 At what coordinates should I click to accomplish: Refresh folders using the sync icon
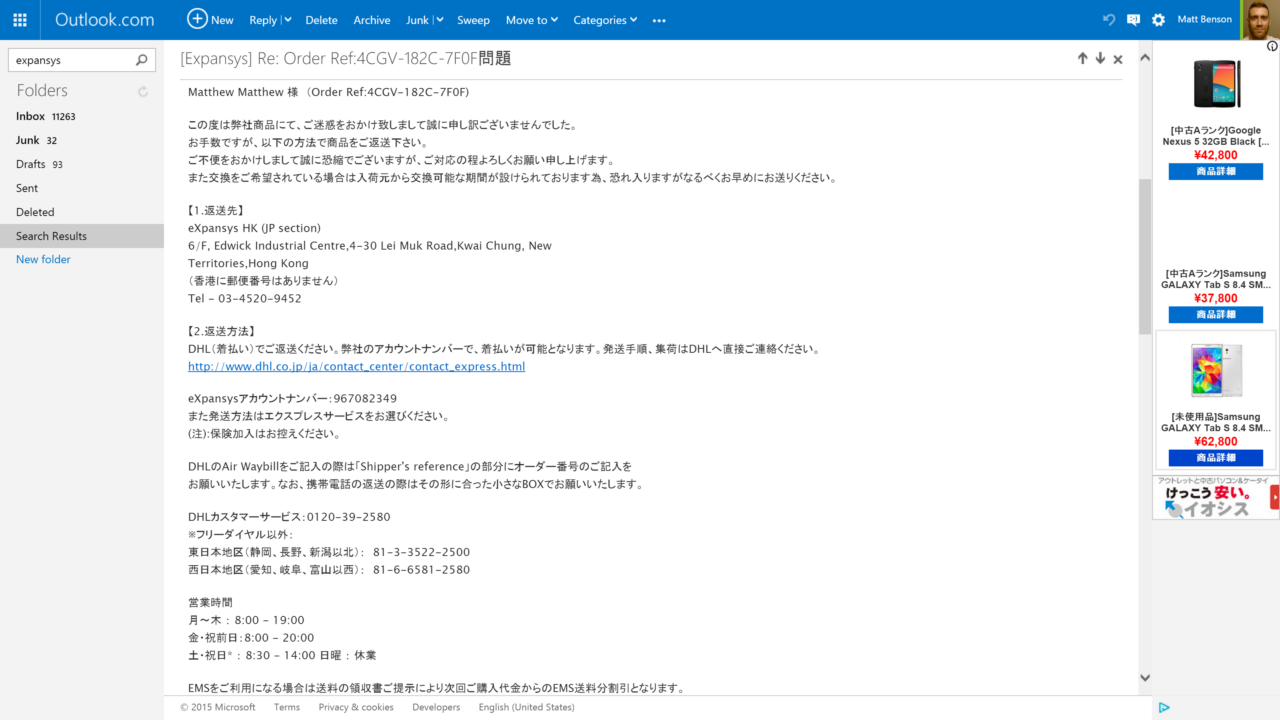(x=143, y=91)
